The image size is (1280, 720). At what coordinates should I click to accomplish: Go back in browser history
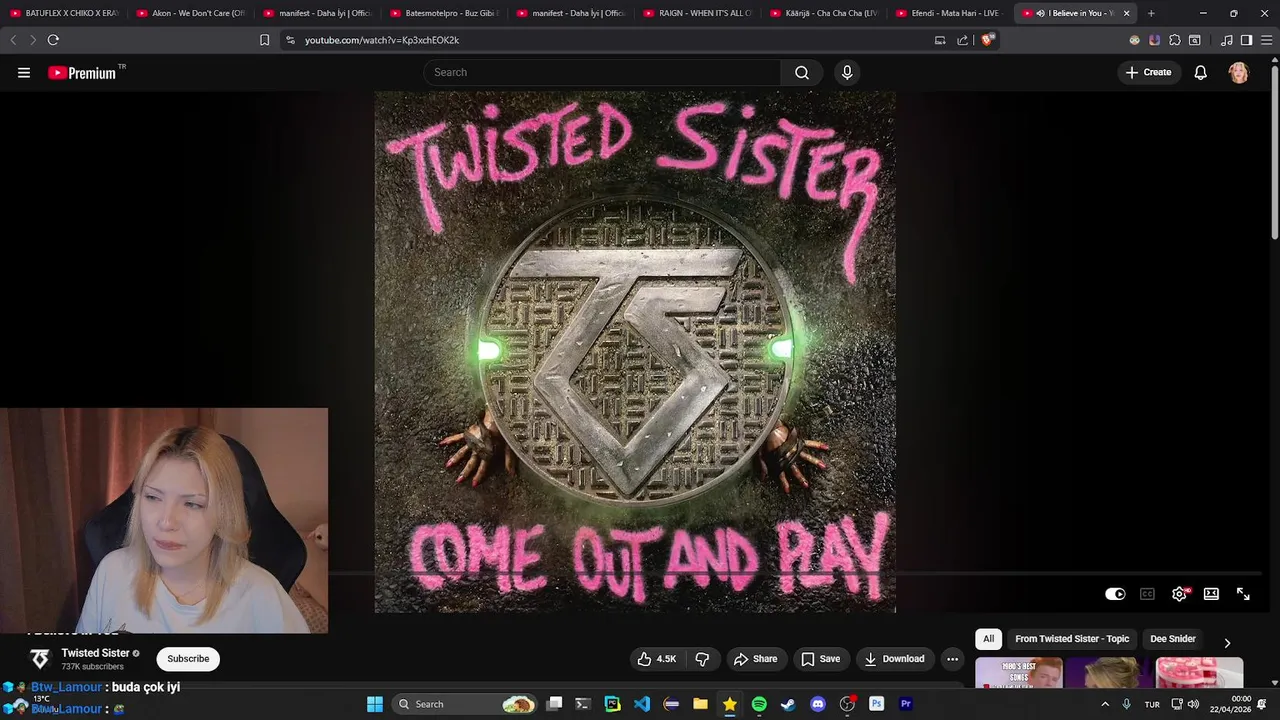pos(13,40)
